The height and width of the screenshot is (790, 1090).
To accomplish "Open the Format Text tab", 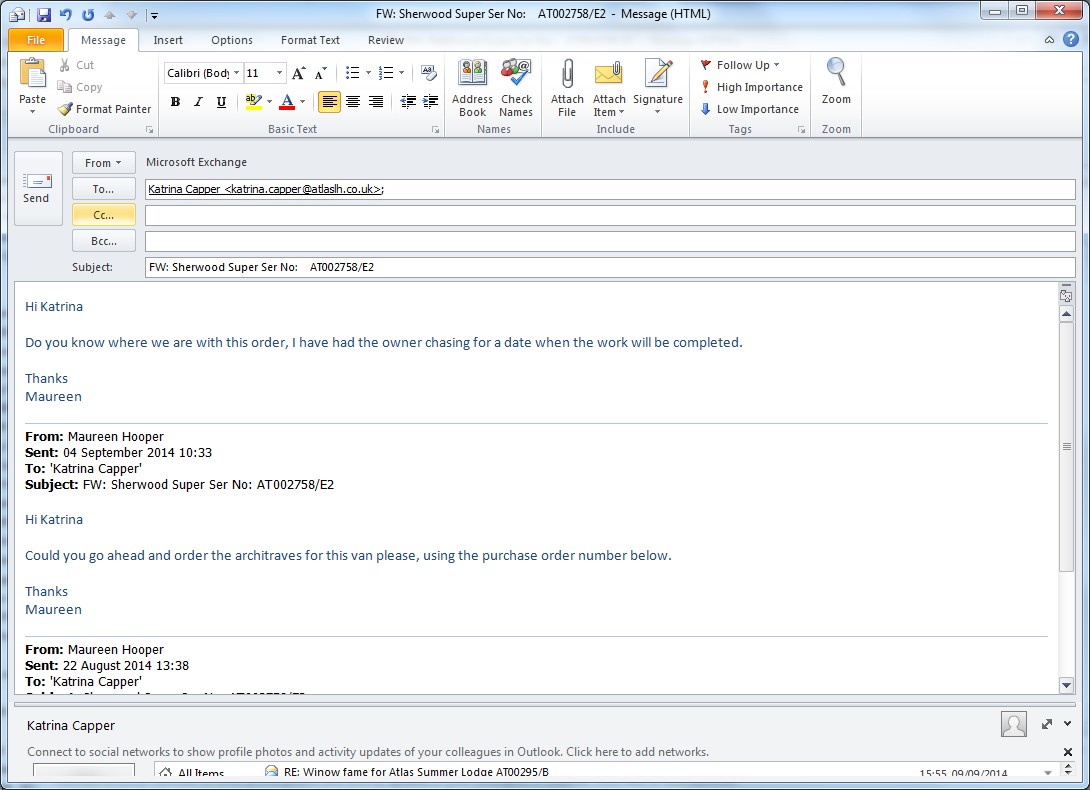I will coord(310,40).
